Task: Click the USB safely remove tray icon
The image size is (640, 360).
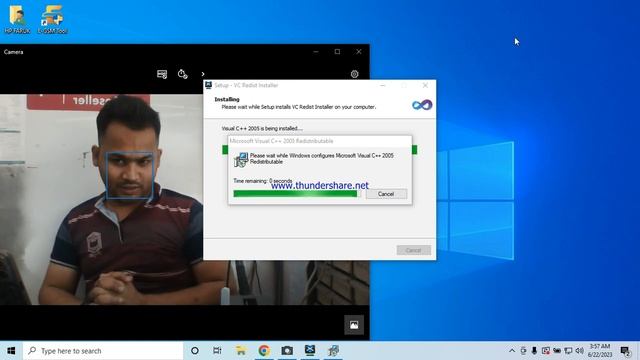Action: pyautogui.click(x=523, y=351)
